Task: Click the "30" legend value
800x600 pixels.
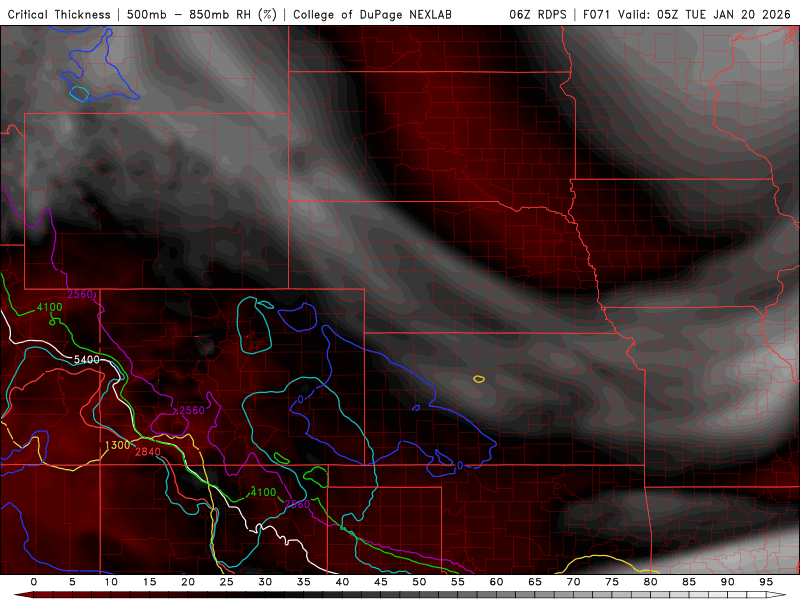Action: coord(265,582)
